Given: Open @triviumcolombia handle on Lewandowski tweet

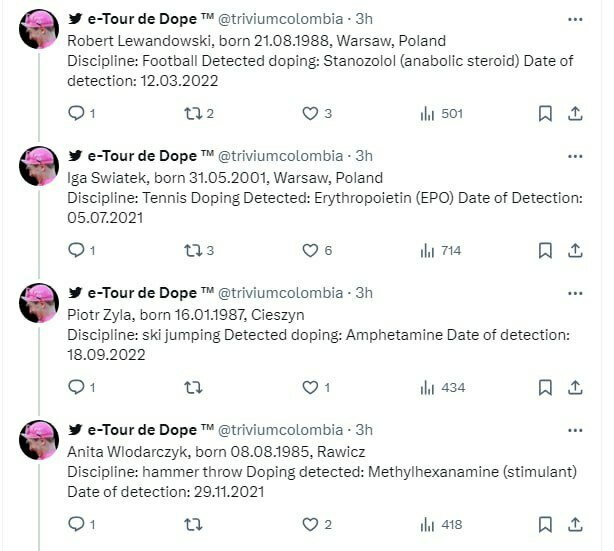Looking at the screenshot, I should pyautogui.click(x=279, y=18).
